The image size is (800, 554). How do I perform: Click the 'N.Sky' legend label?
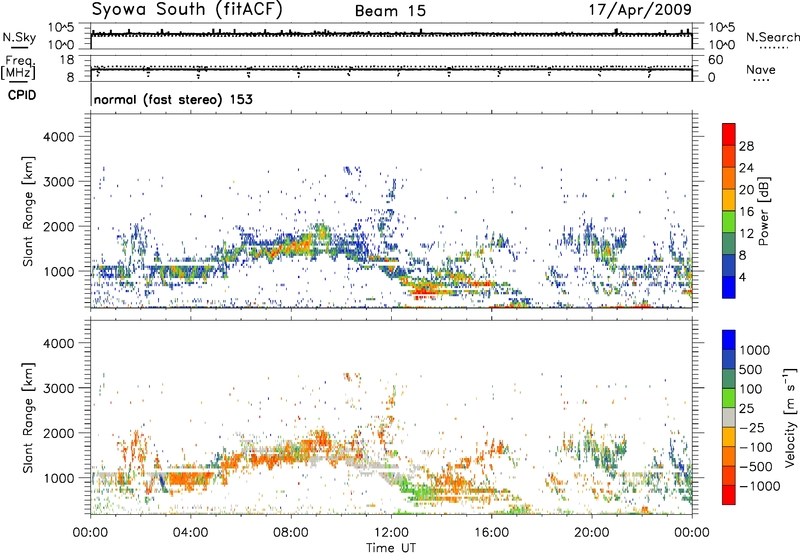pos(19,37)
